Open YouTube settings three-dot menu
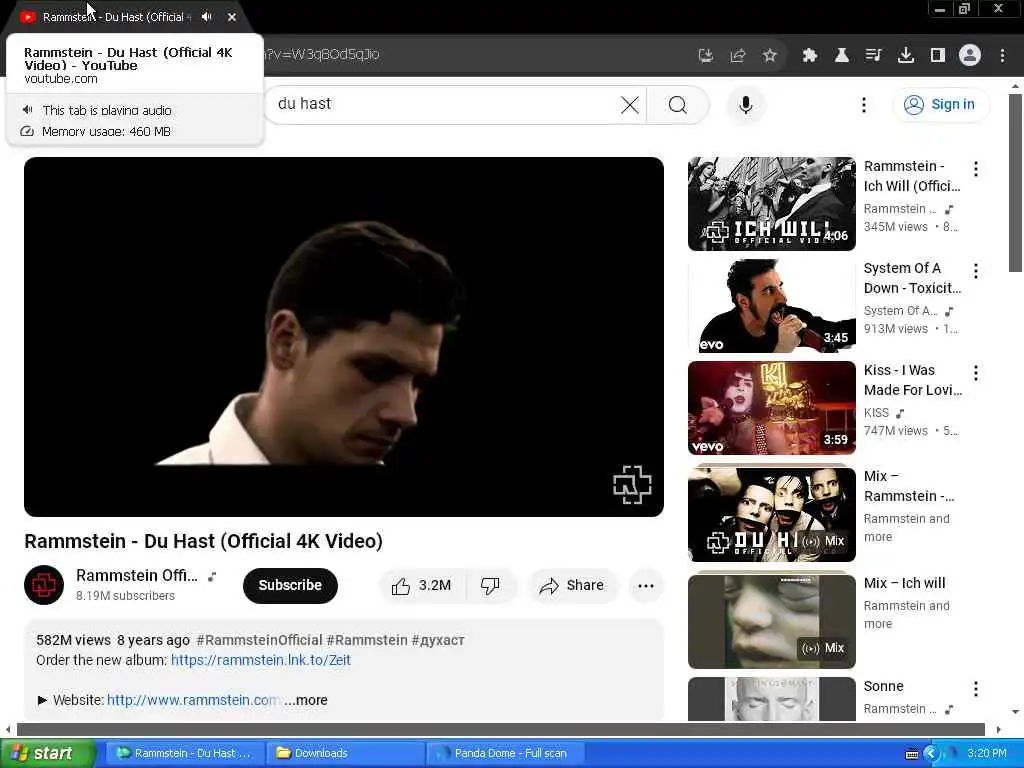 click(x=864, y=104)
